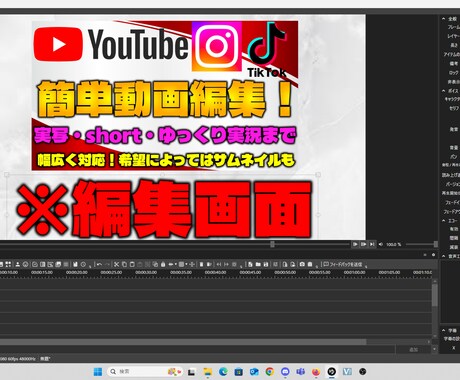Collapse the 音声 effects section chevron

point(443,256)
